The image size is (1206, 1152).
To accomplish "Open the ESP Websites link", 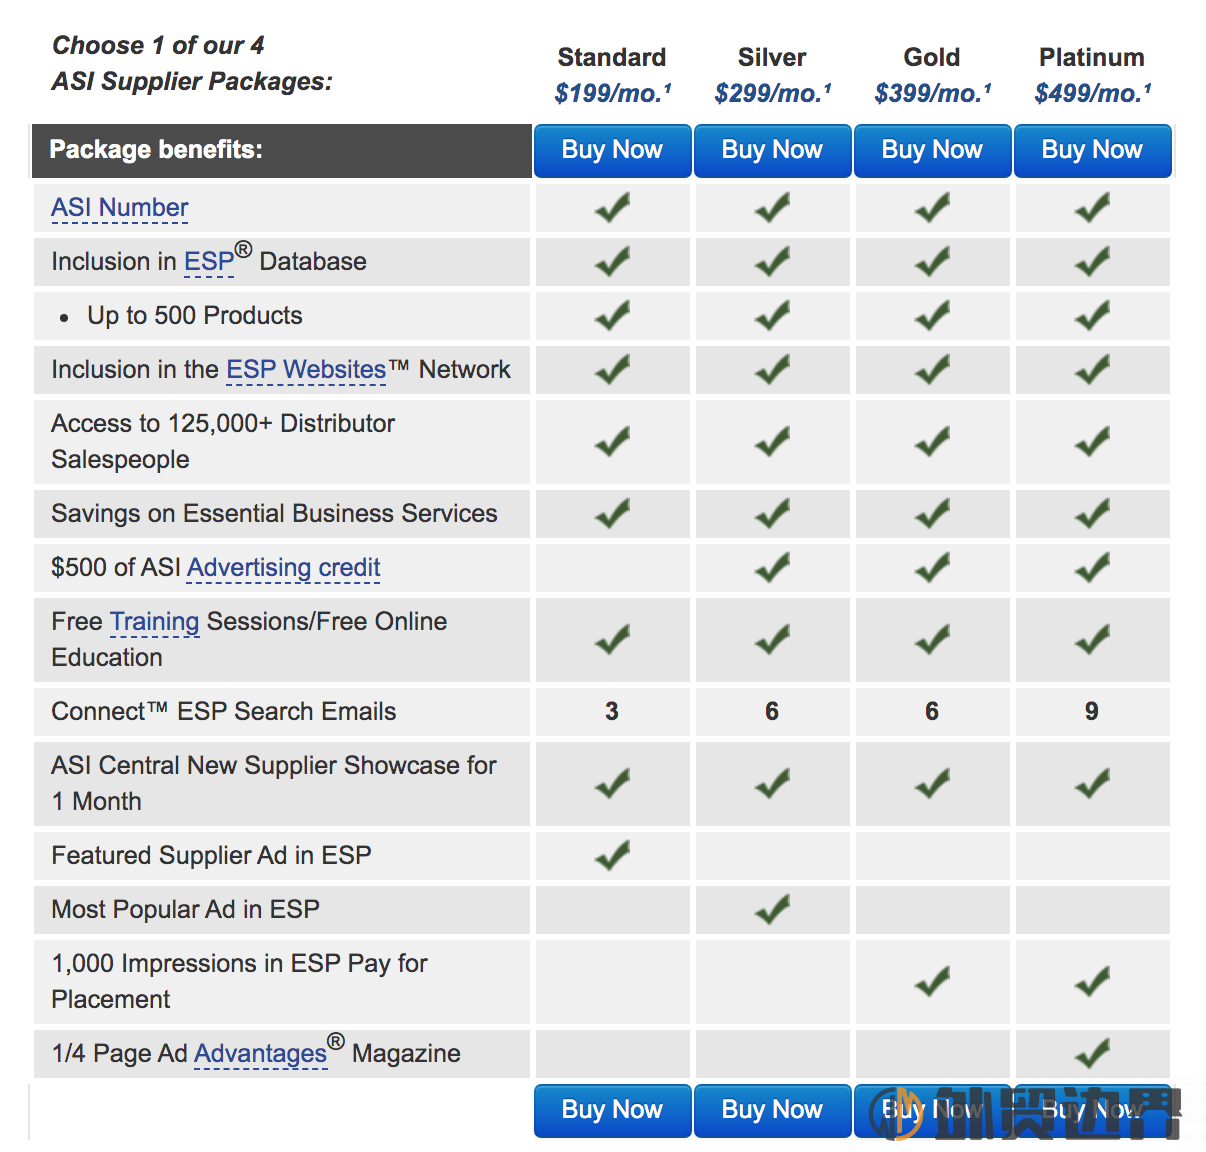I will (306, 370).
